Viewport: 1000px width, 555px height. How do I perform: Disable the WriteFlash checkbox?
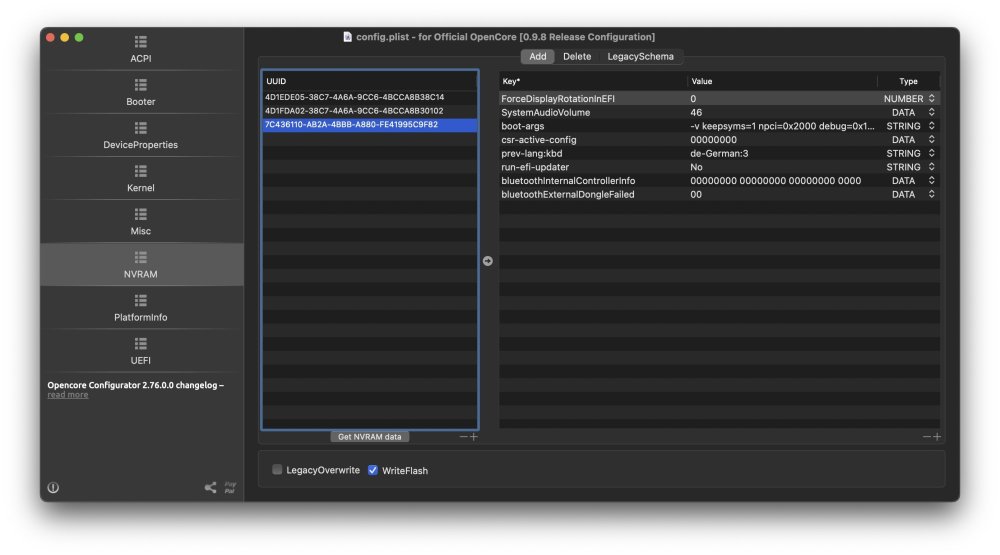click(372, 470)
